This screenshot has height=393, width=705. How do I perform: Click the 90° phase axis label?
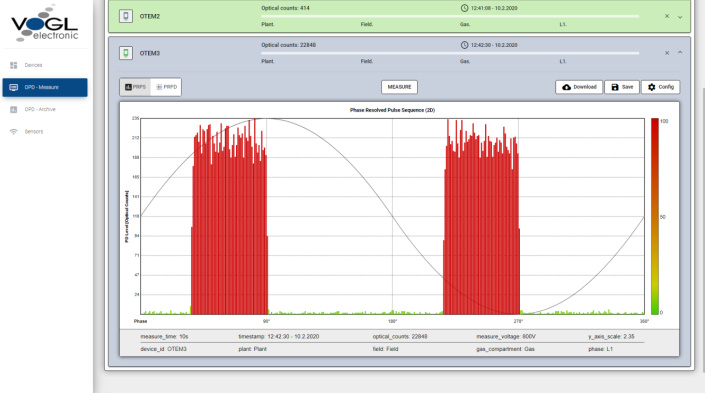coord(266,322)
